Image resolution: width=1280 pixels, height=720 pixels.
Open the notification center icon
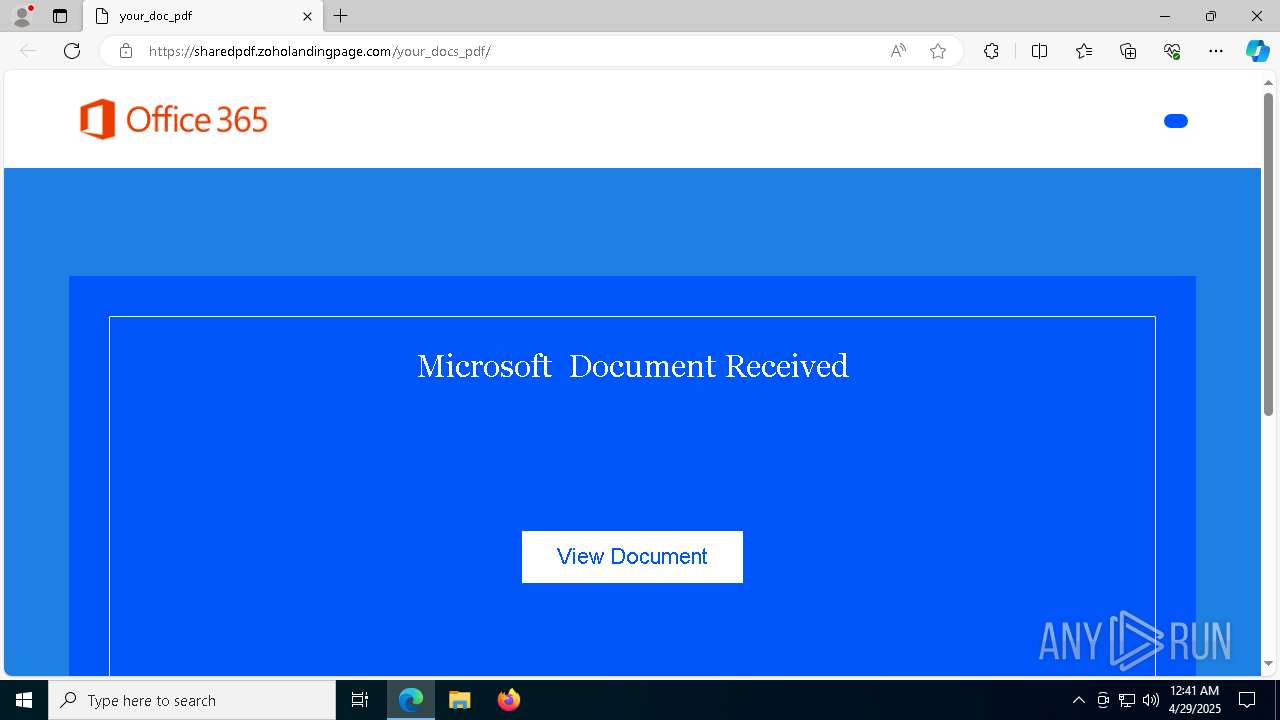[x=1247, y=700]
